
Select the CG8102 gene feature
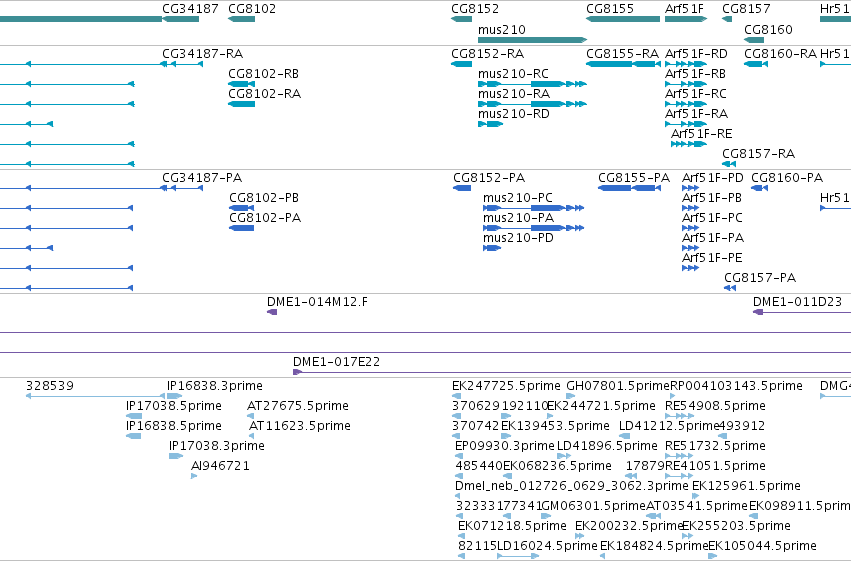click(242, 19)
